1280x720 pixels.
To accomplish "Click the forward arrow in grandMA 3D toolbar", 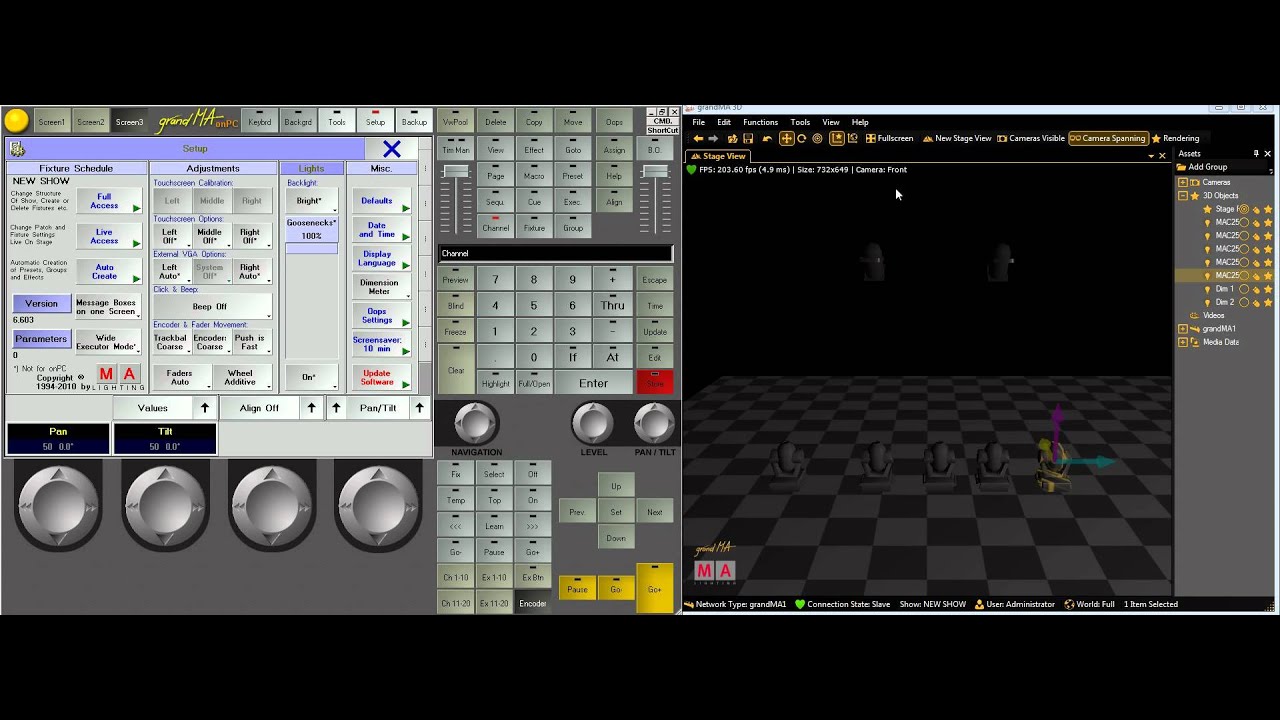I will [713, 139].
